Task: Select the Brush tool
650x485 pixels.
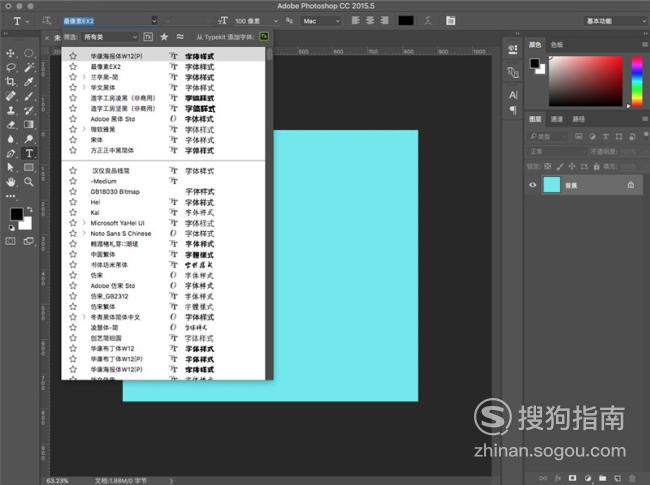Action: click(29, 96)
